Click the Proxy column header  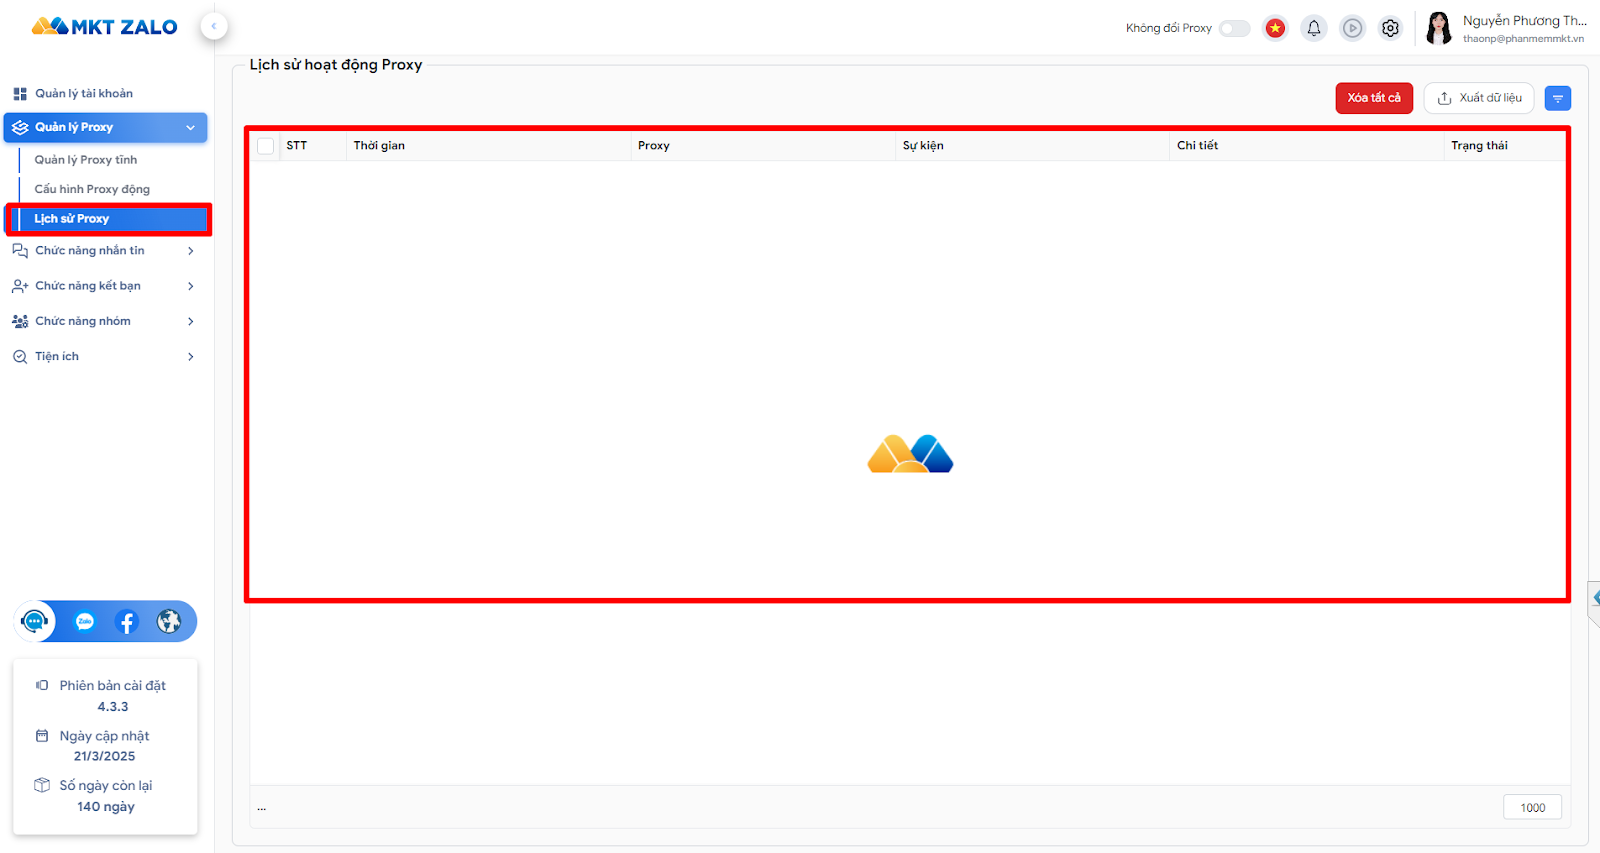[x=654, y=146]
